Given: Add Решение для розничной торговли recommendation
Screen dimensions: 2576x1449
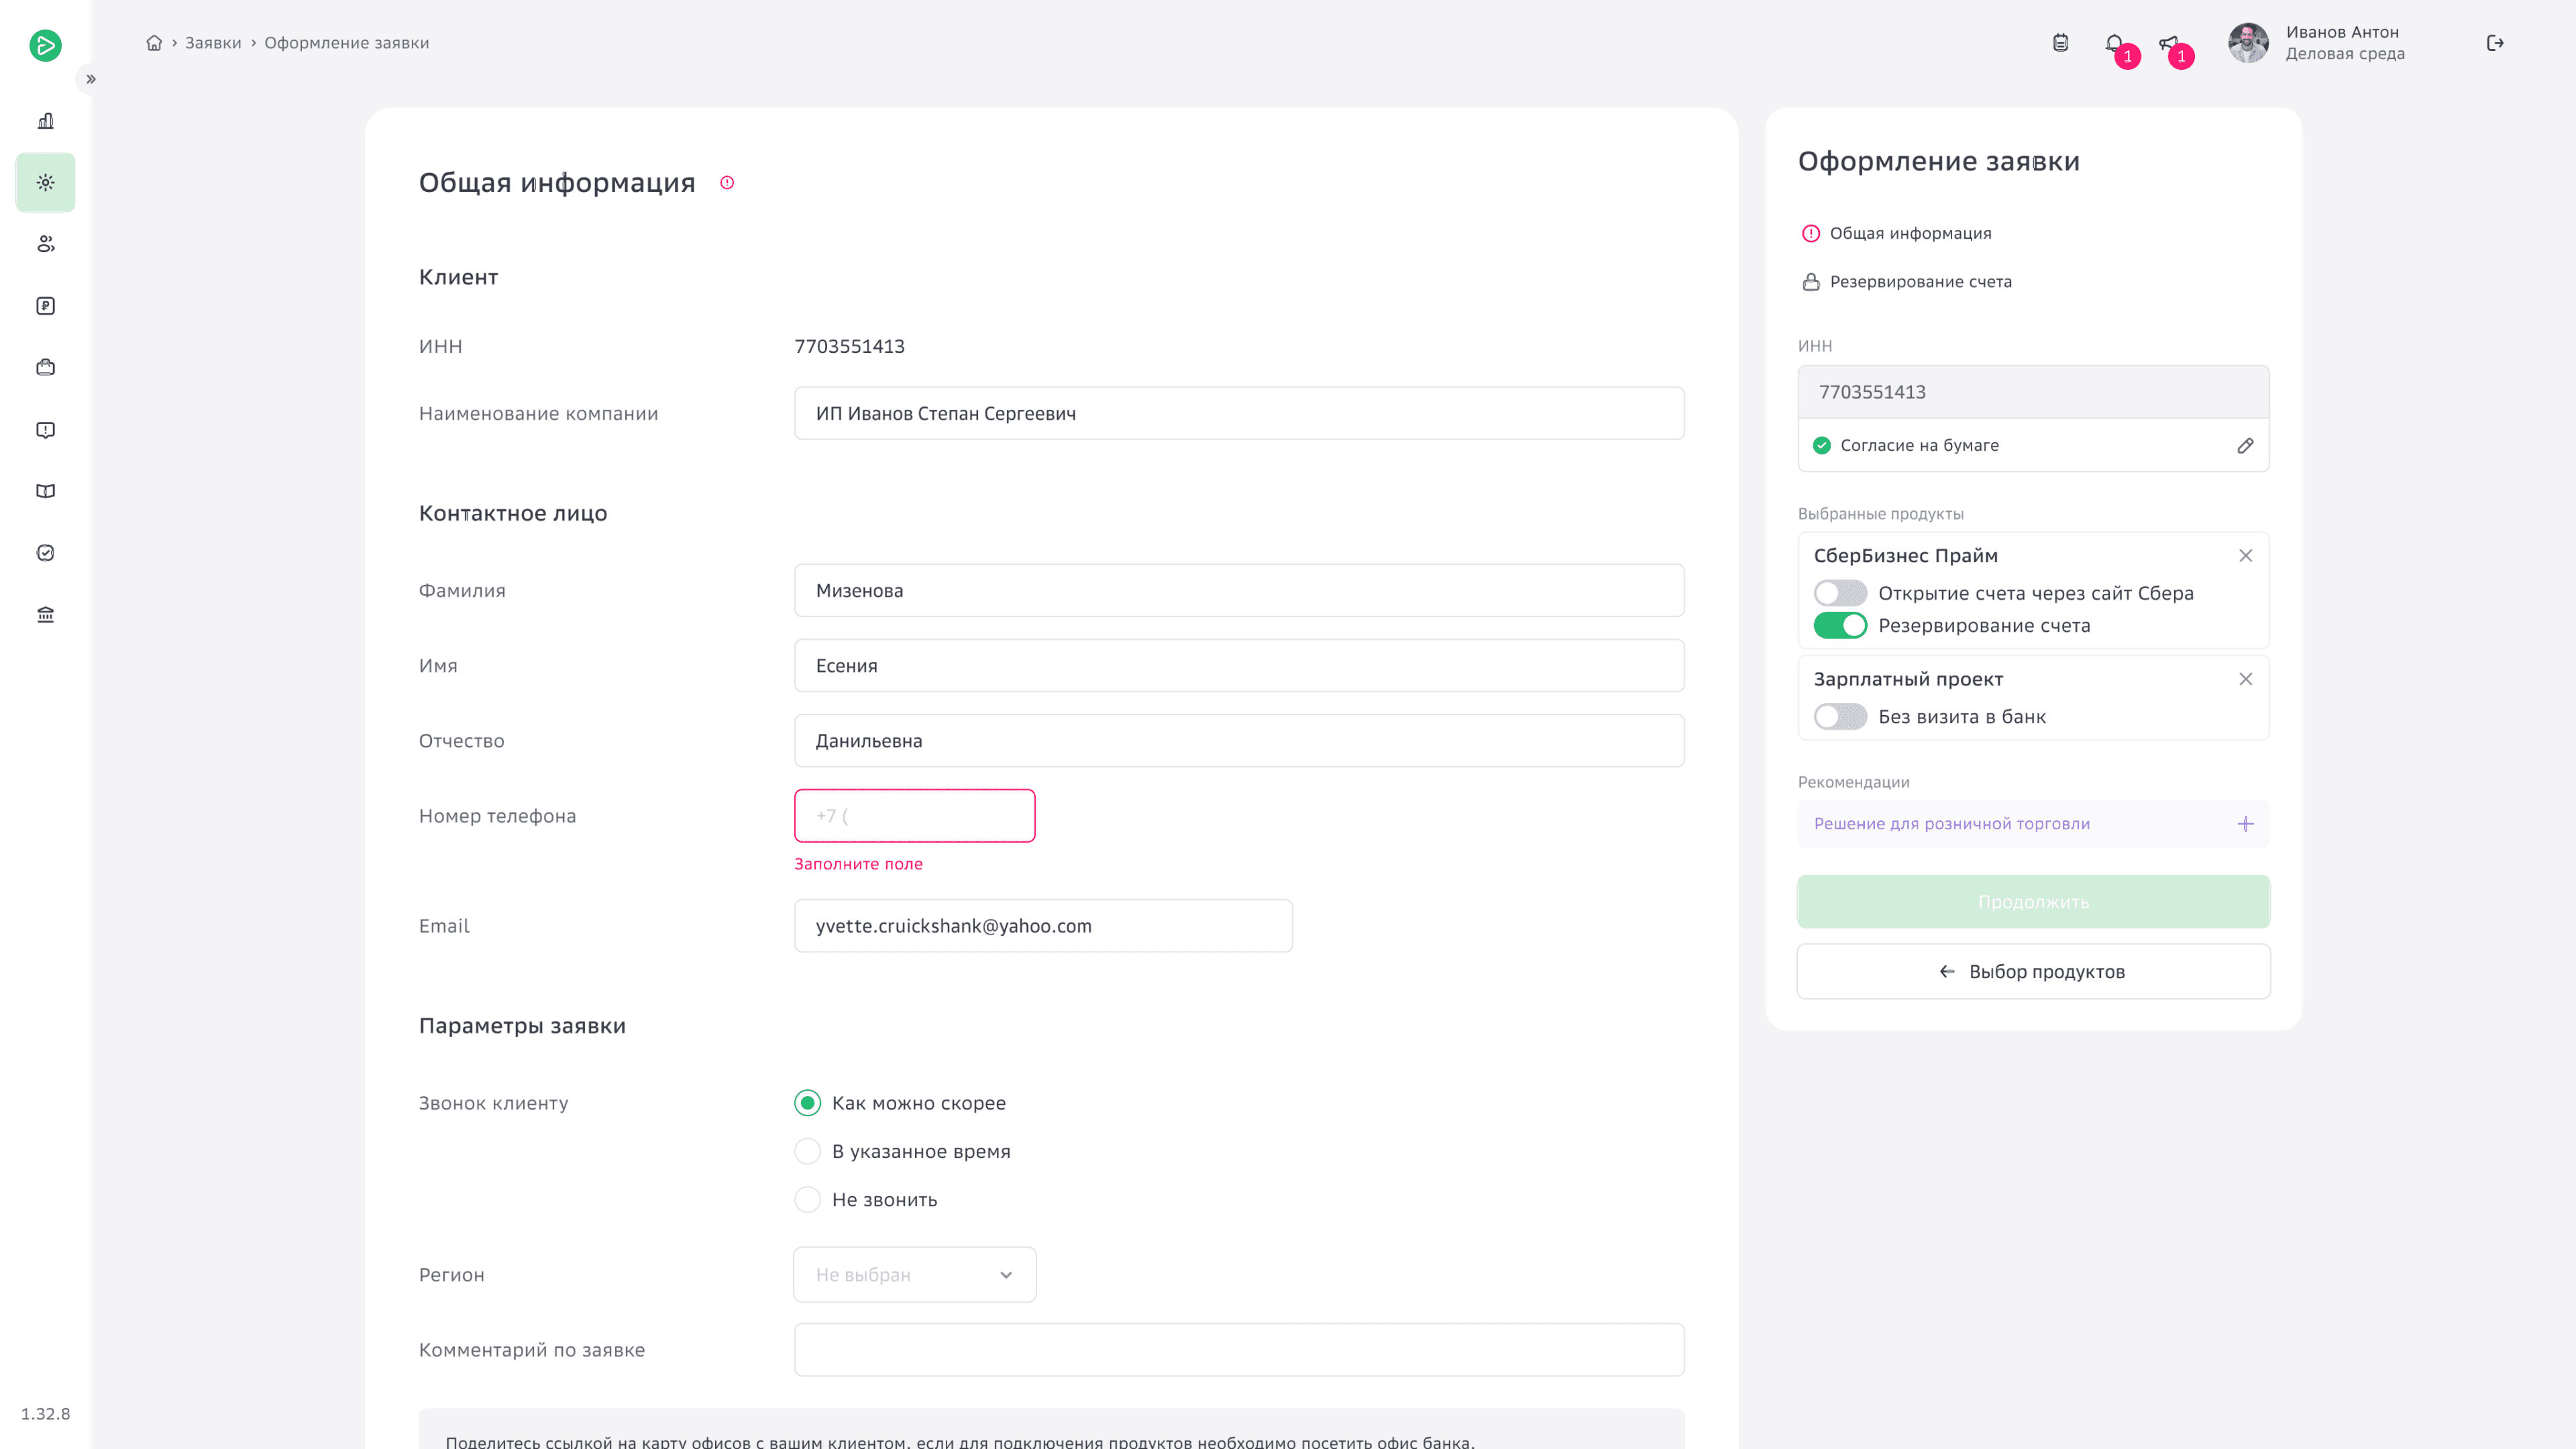Looking at the screenshot, I should pos(2245,824).
